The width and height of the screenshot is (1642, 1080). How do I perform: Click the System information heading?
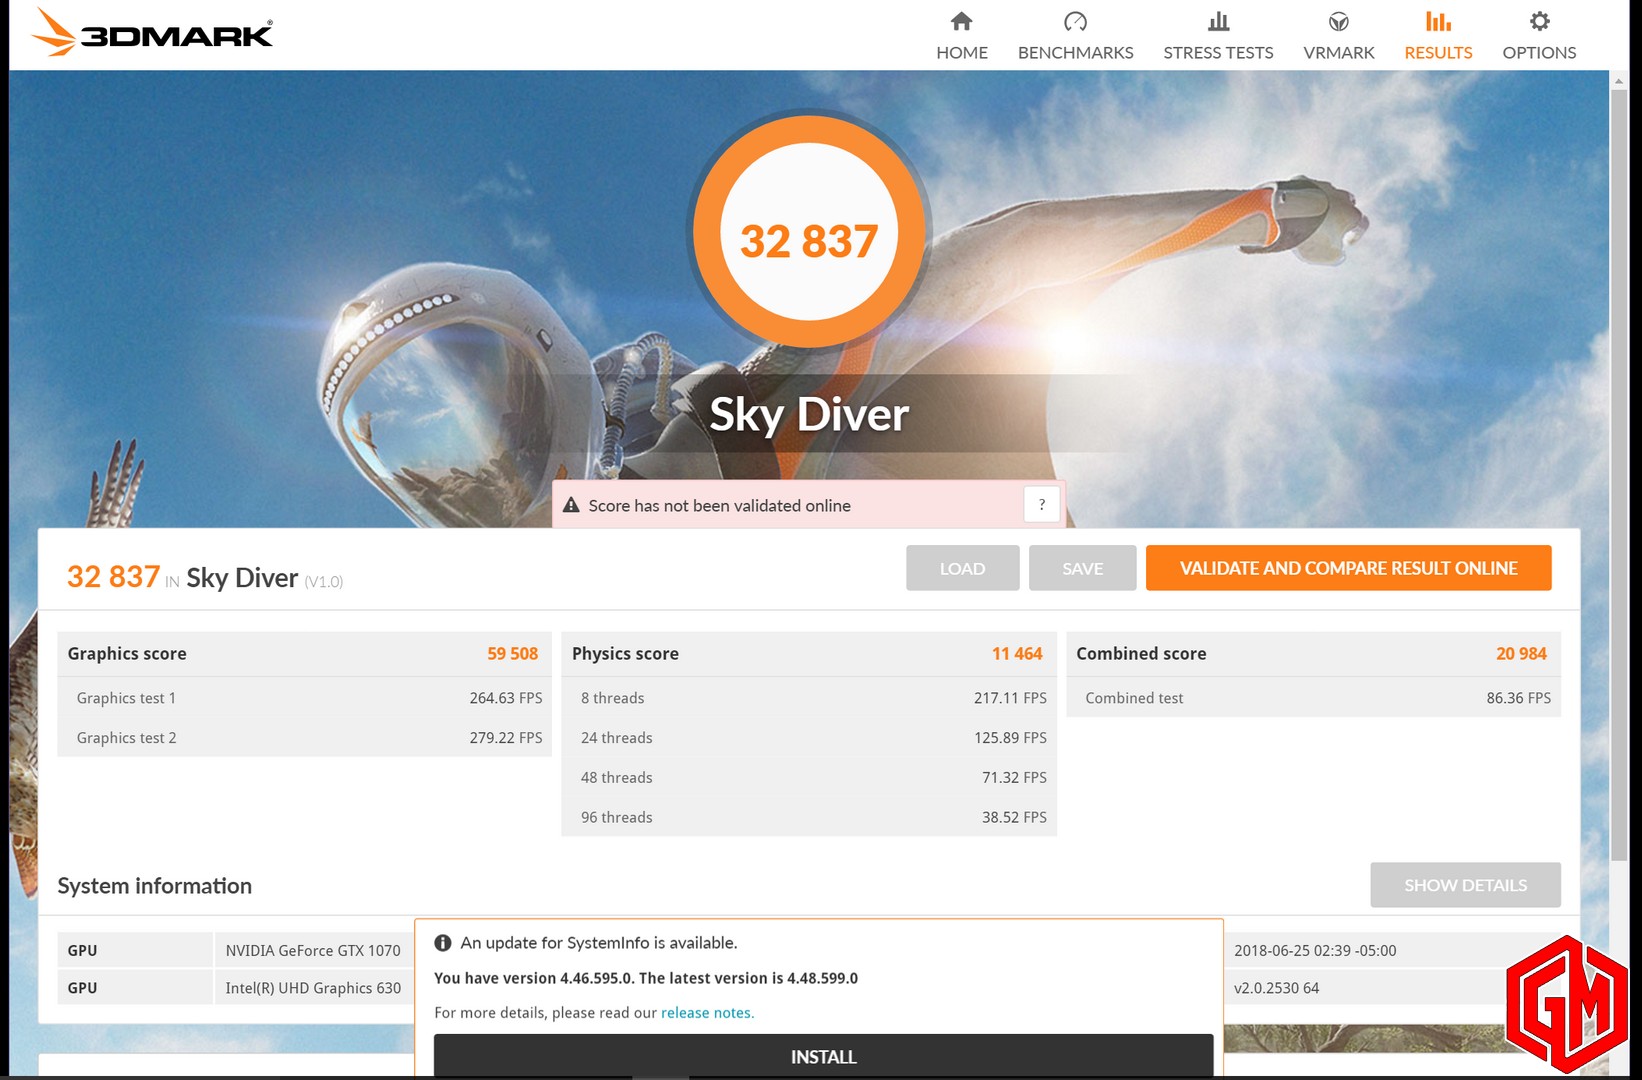(155, 886)
